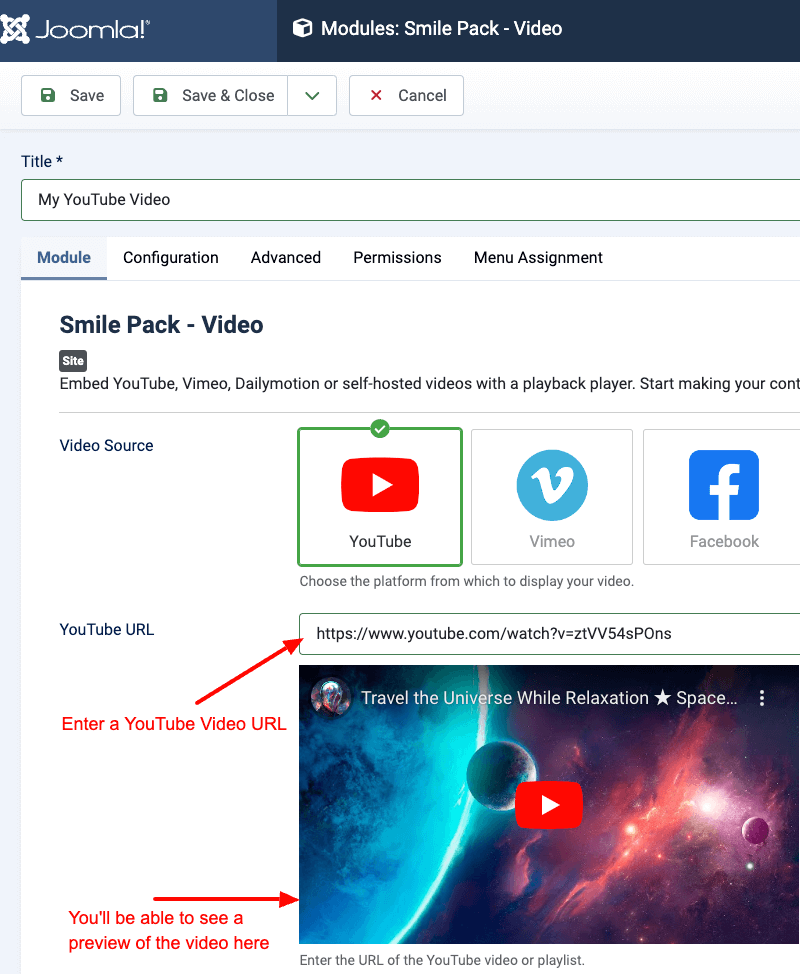Open the video preview three-dot menu
This screenshot has width=800, height=974.
click(761, 698)
